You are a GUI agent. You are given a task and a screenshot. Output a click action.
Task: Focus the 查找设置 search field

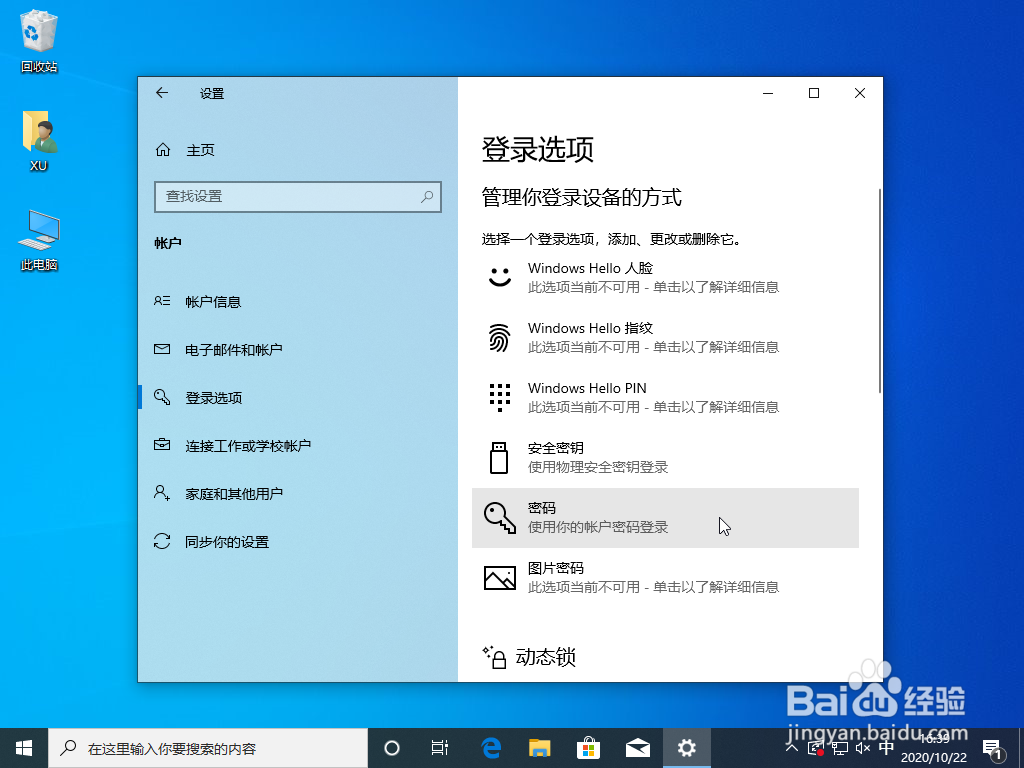click(298, 197)
